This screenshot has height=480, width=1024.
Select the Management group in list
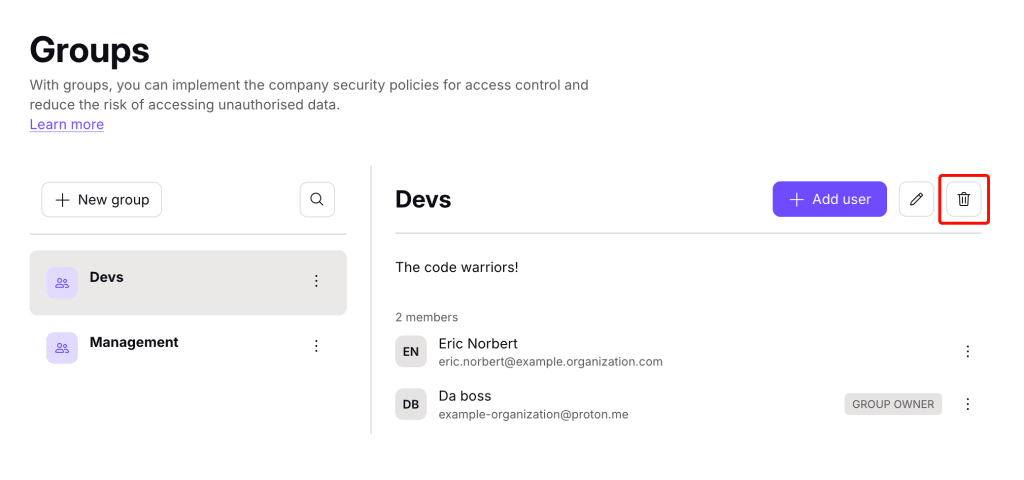[188, 347]
